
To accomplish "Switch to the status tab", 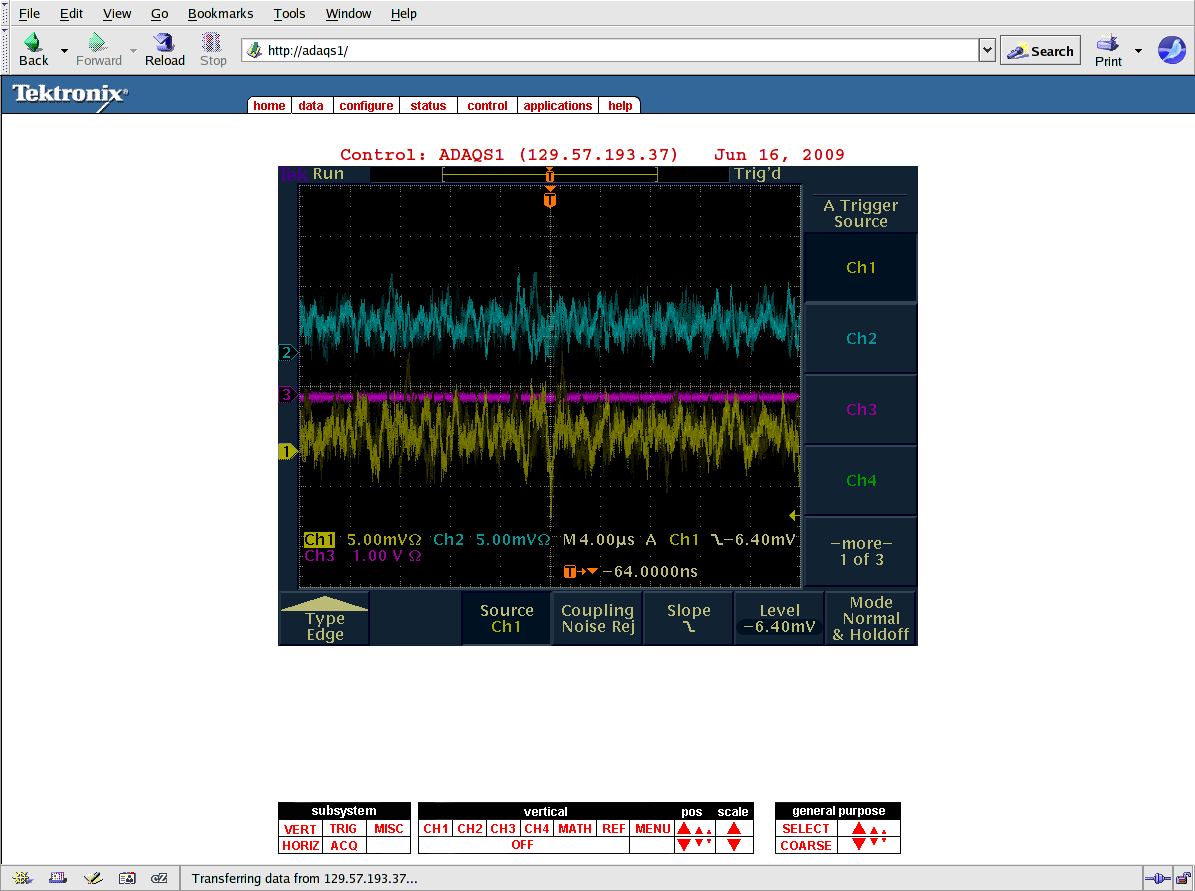I will (x=428, y=105).
